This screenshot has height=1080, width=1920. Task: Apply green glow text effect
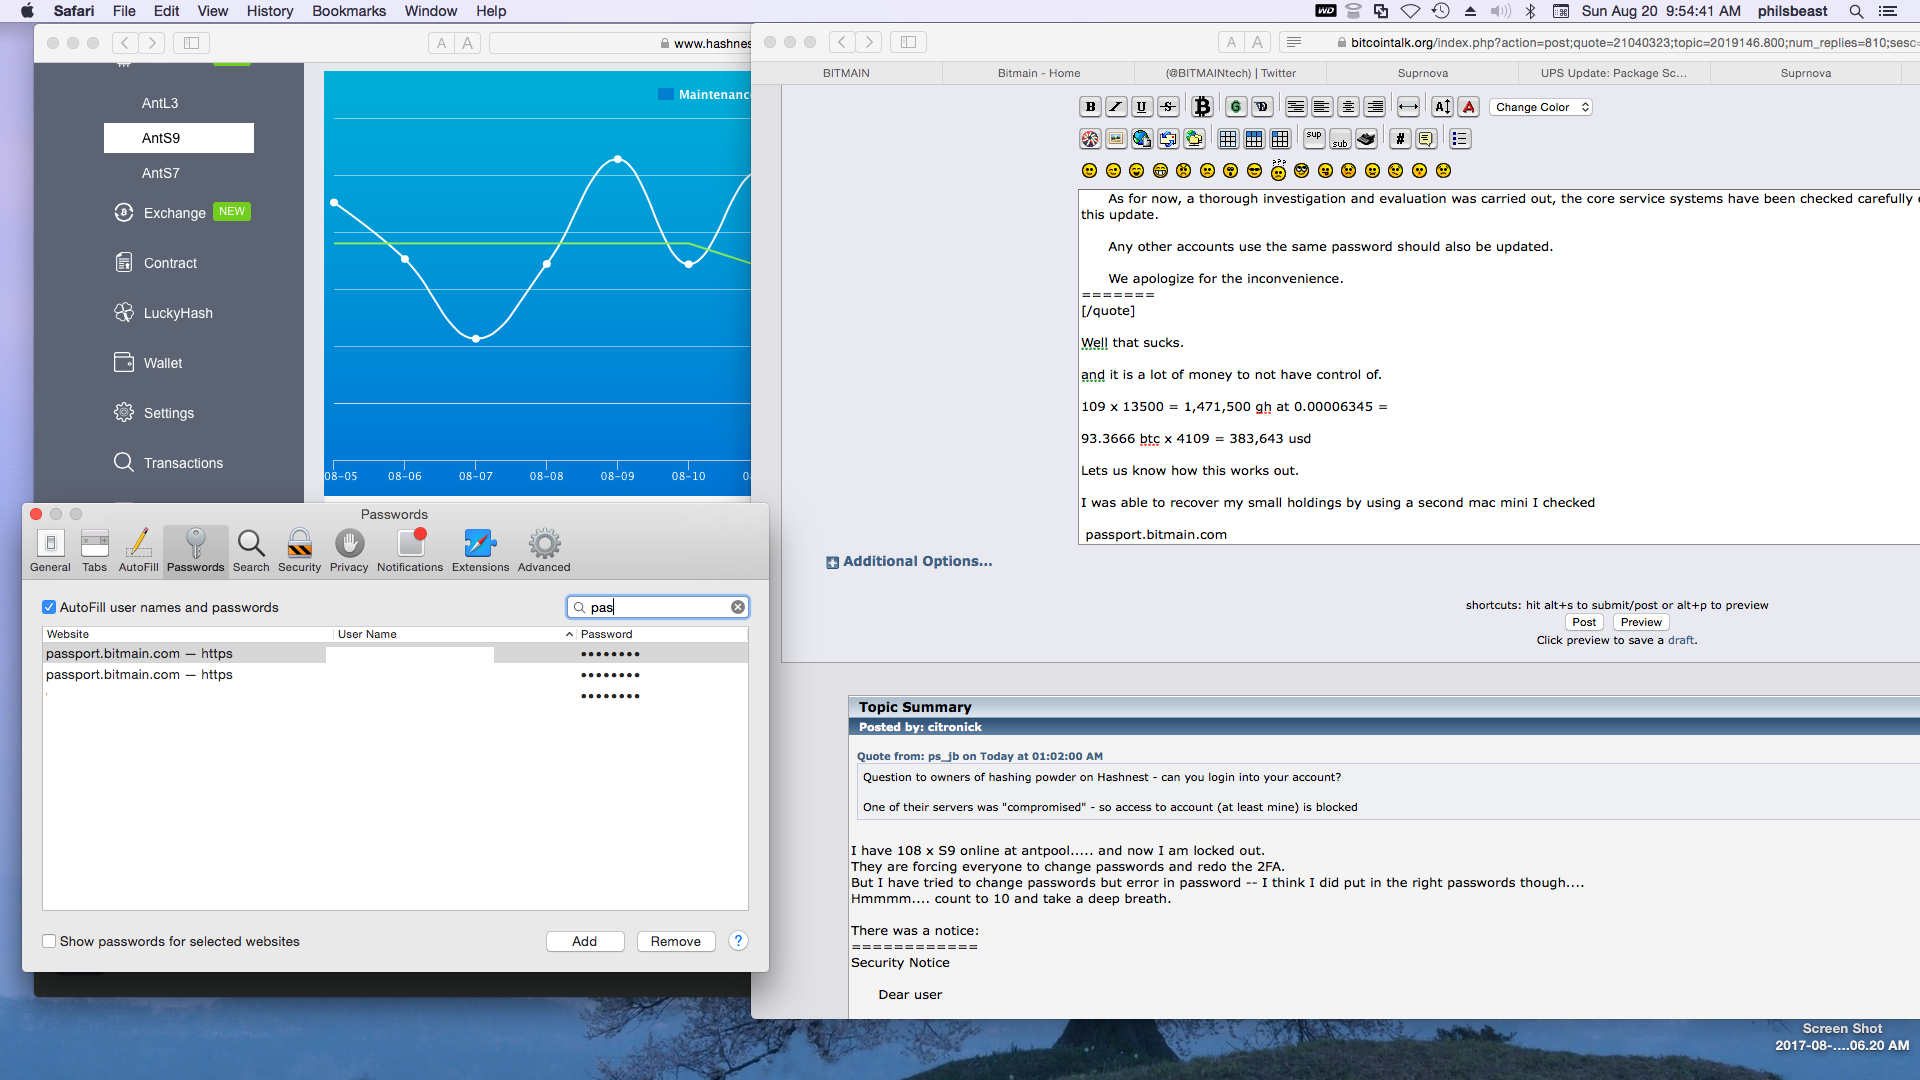pos(1236,107)
